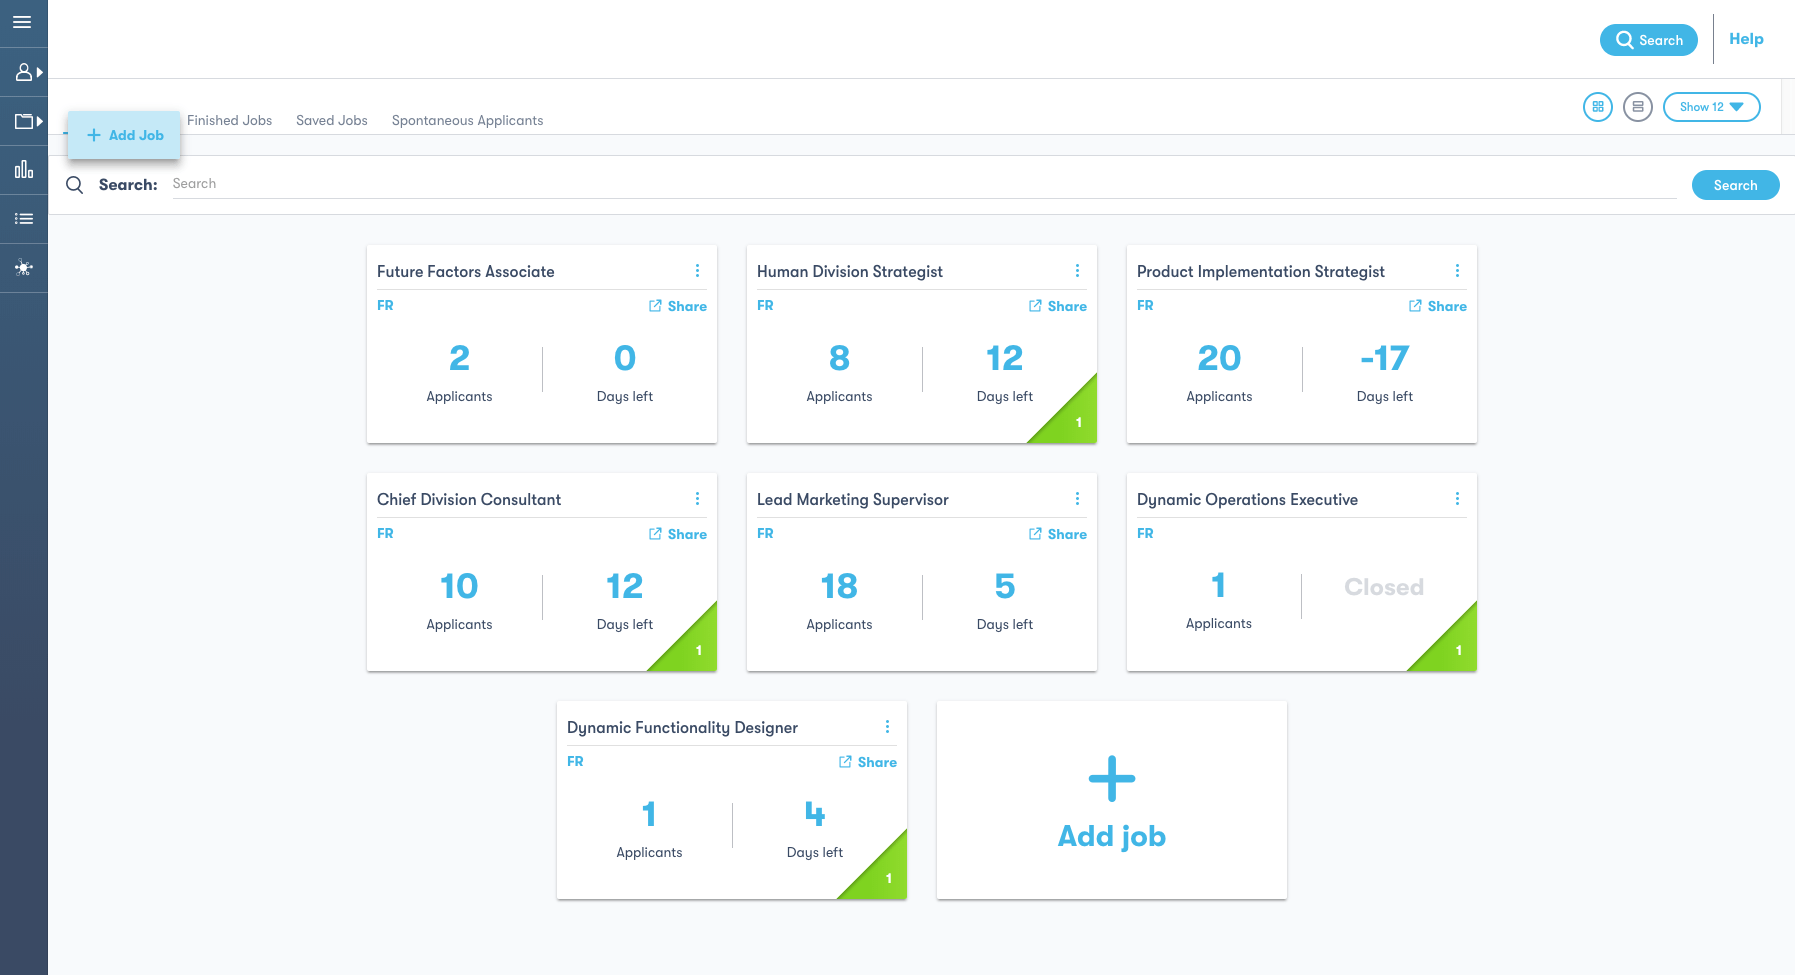
Task: Click the 20 applicants count on Product Implementation Strategist
Action: (x=1219, y=358)
